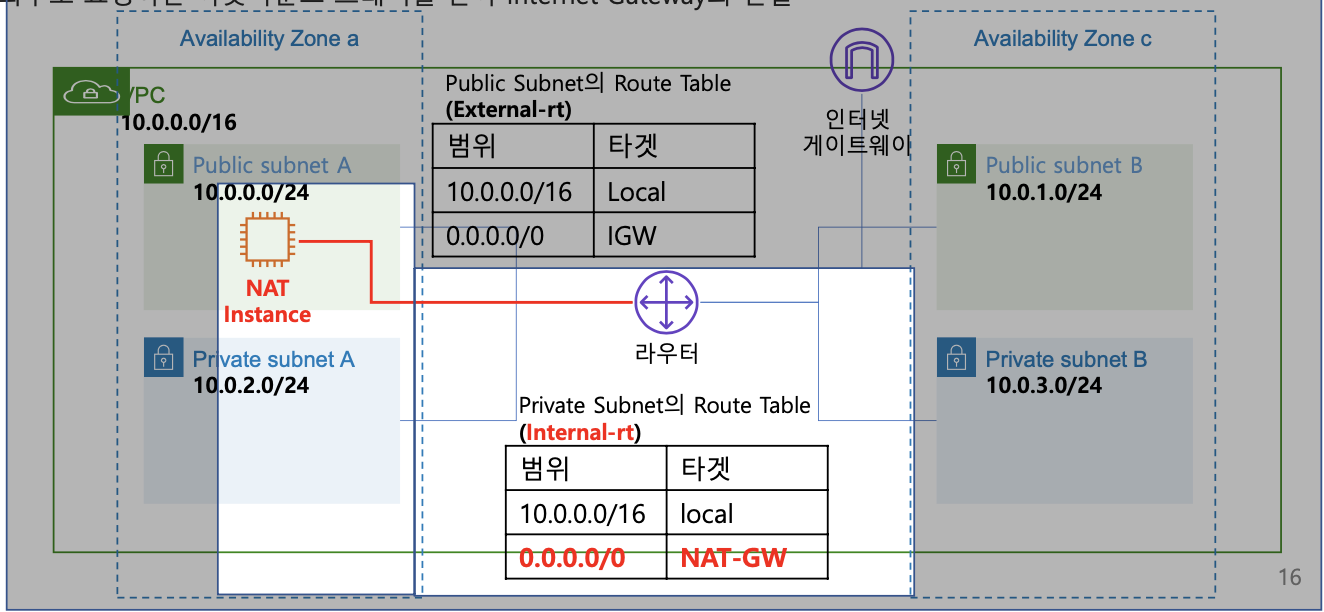Click 타겟 header in External-rt table
Screen dimensions: 1324x612
[x=673, y=146]
